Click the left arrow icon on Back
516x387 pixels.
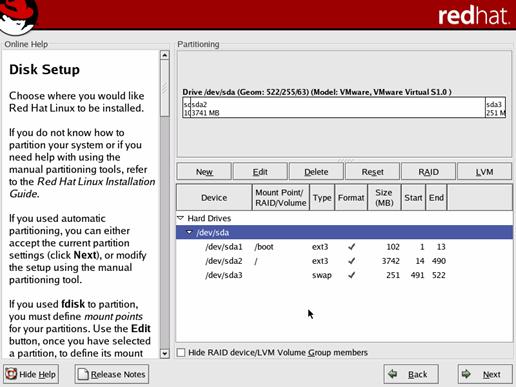tap(392, 374)
